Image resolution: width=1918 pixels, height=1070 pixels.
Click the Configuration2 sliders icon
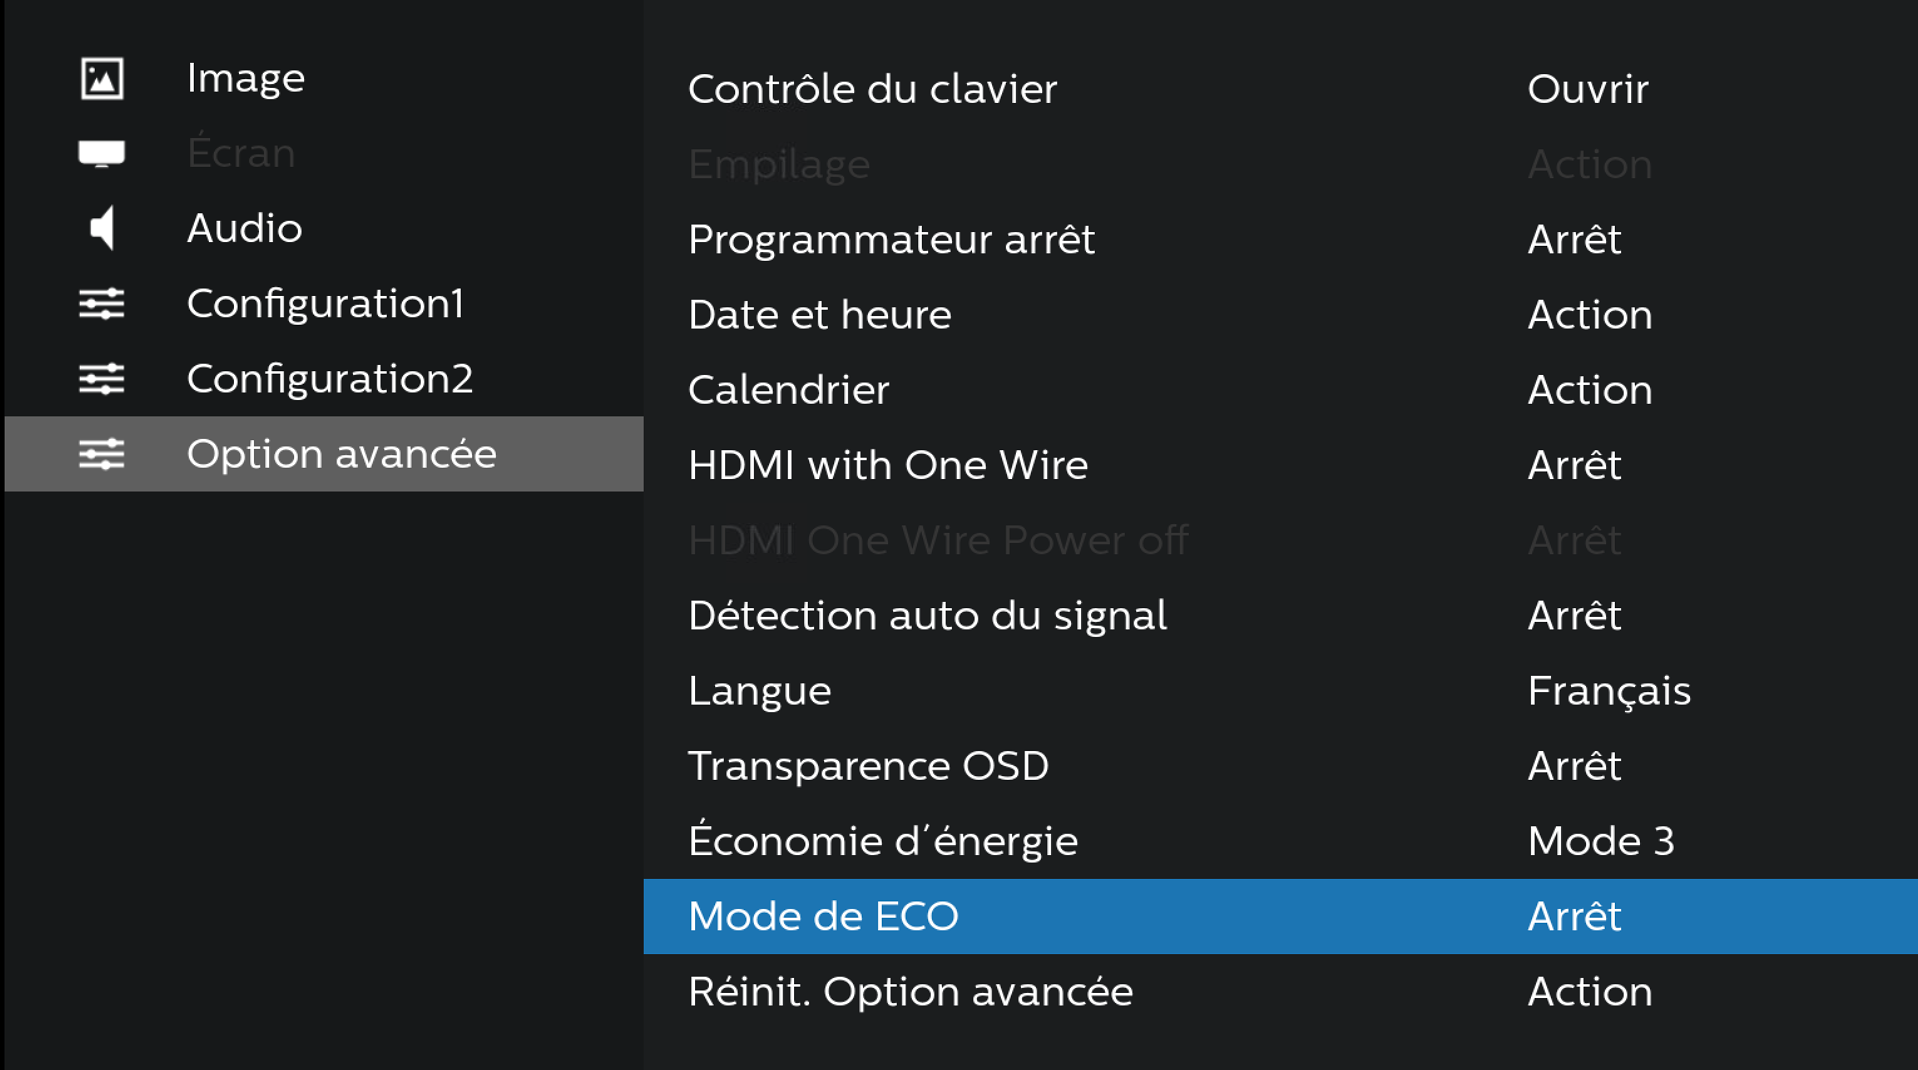click(x=102, y=379)
